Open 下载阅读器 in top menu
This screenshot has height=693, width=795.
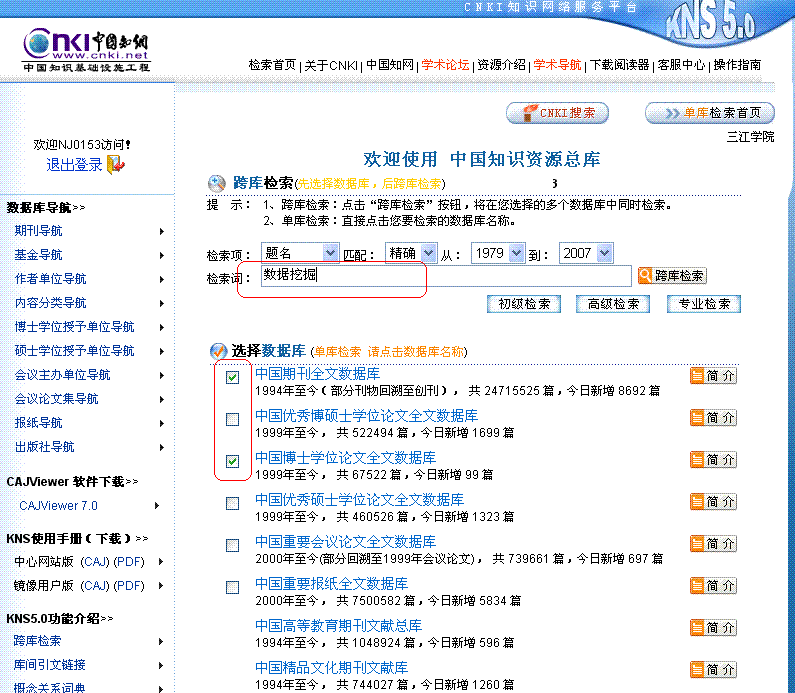[620, 65]
